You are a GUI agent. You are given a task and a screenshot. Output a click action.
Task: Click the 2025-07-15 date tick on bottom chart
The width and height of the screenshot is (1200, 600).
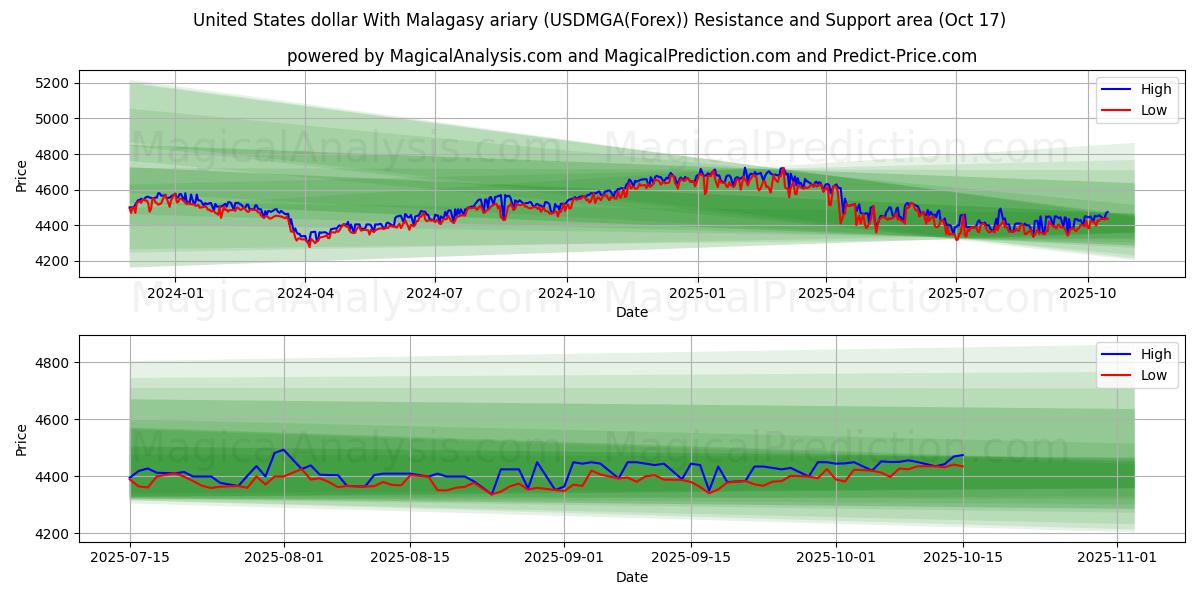pyautogui.click(x=129, y=558)
